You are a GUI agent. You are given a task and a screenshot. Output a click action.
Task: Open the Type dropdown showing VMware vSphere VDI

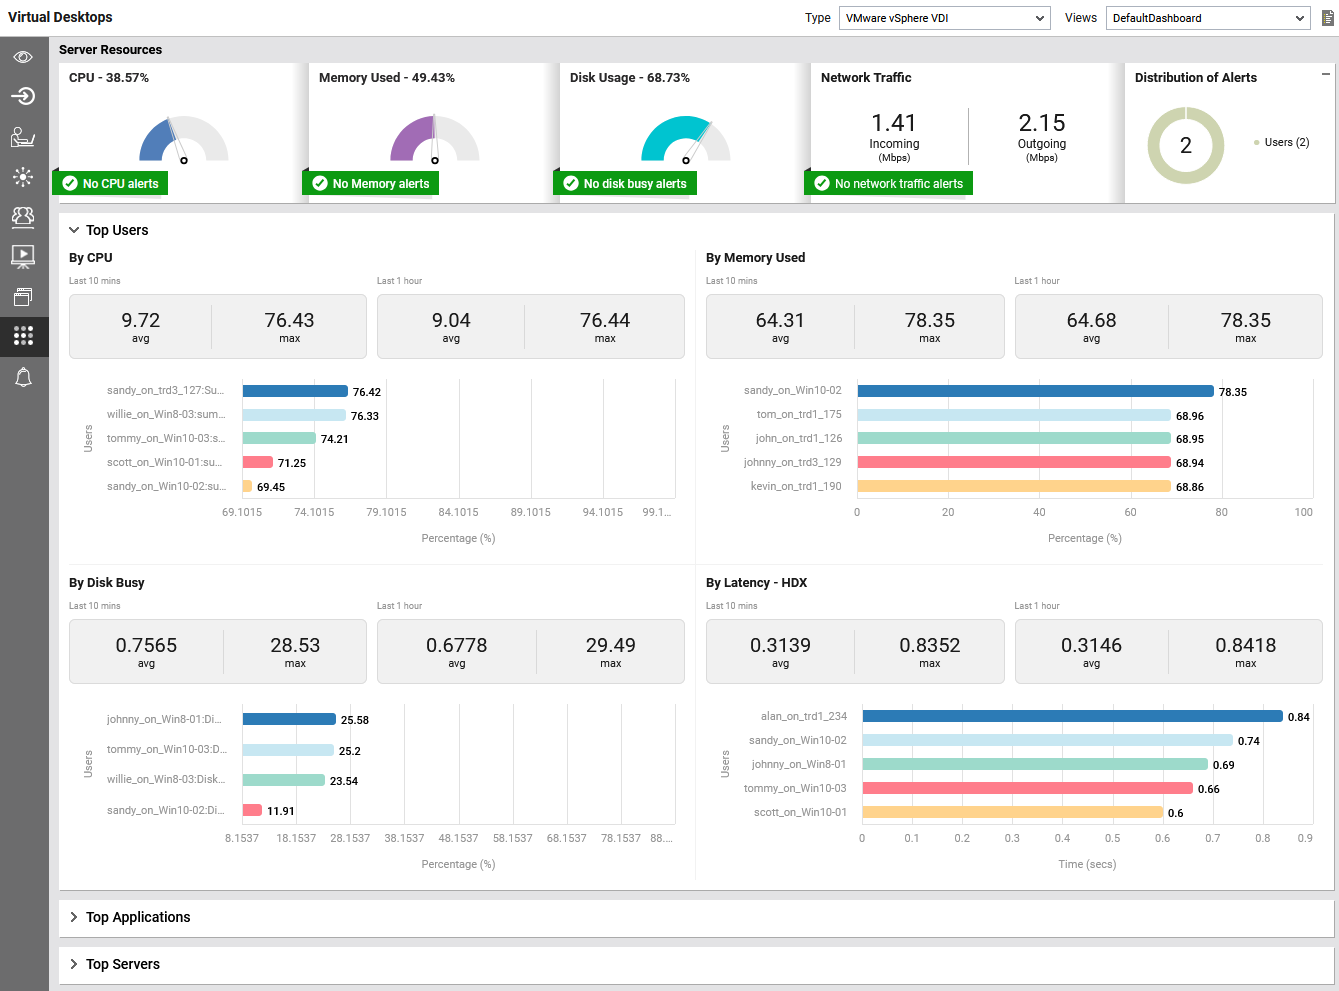[x=944, y=18]
